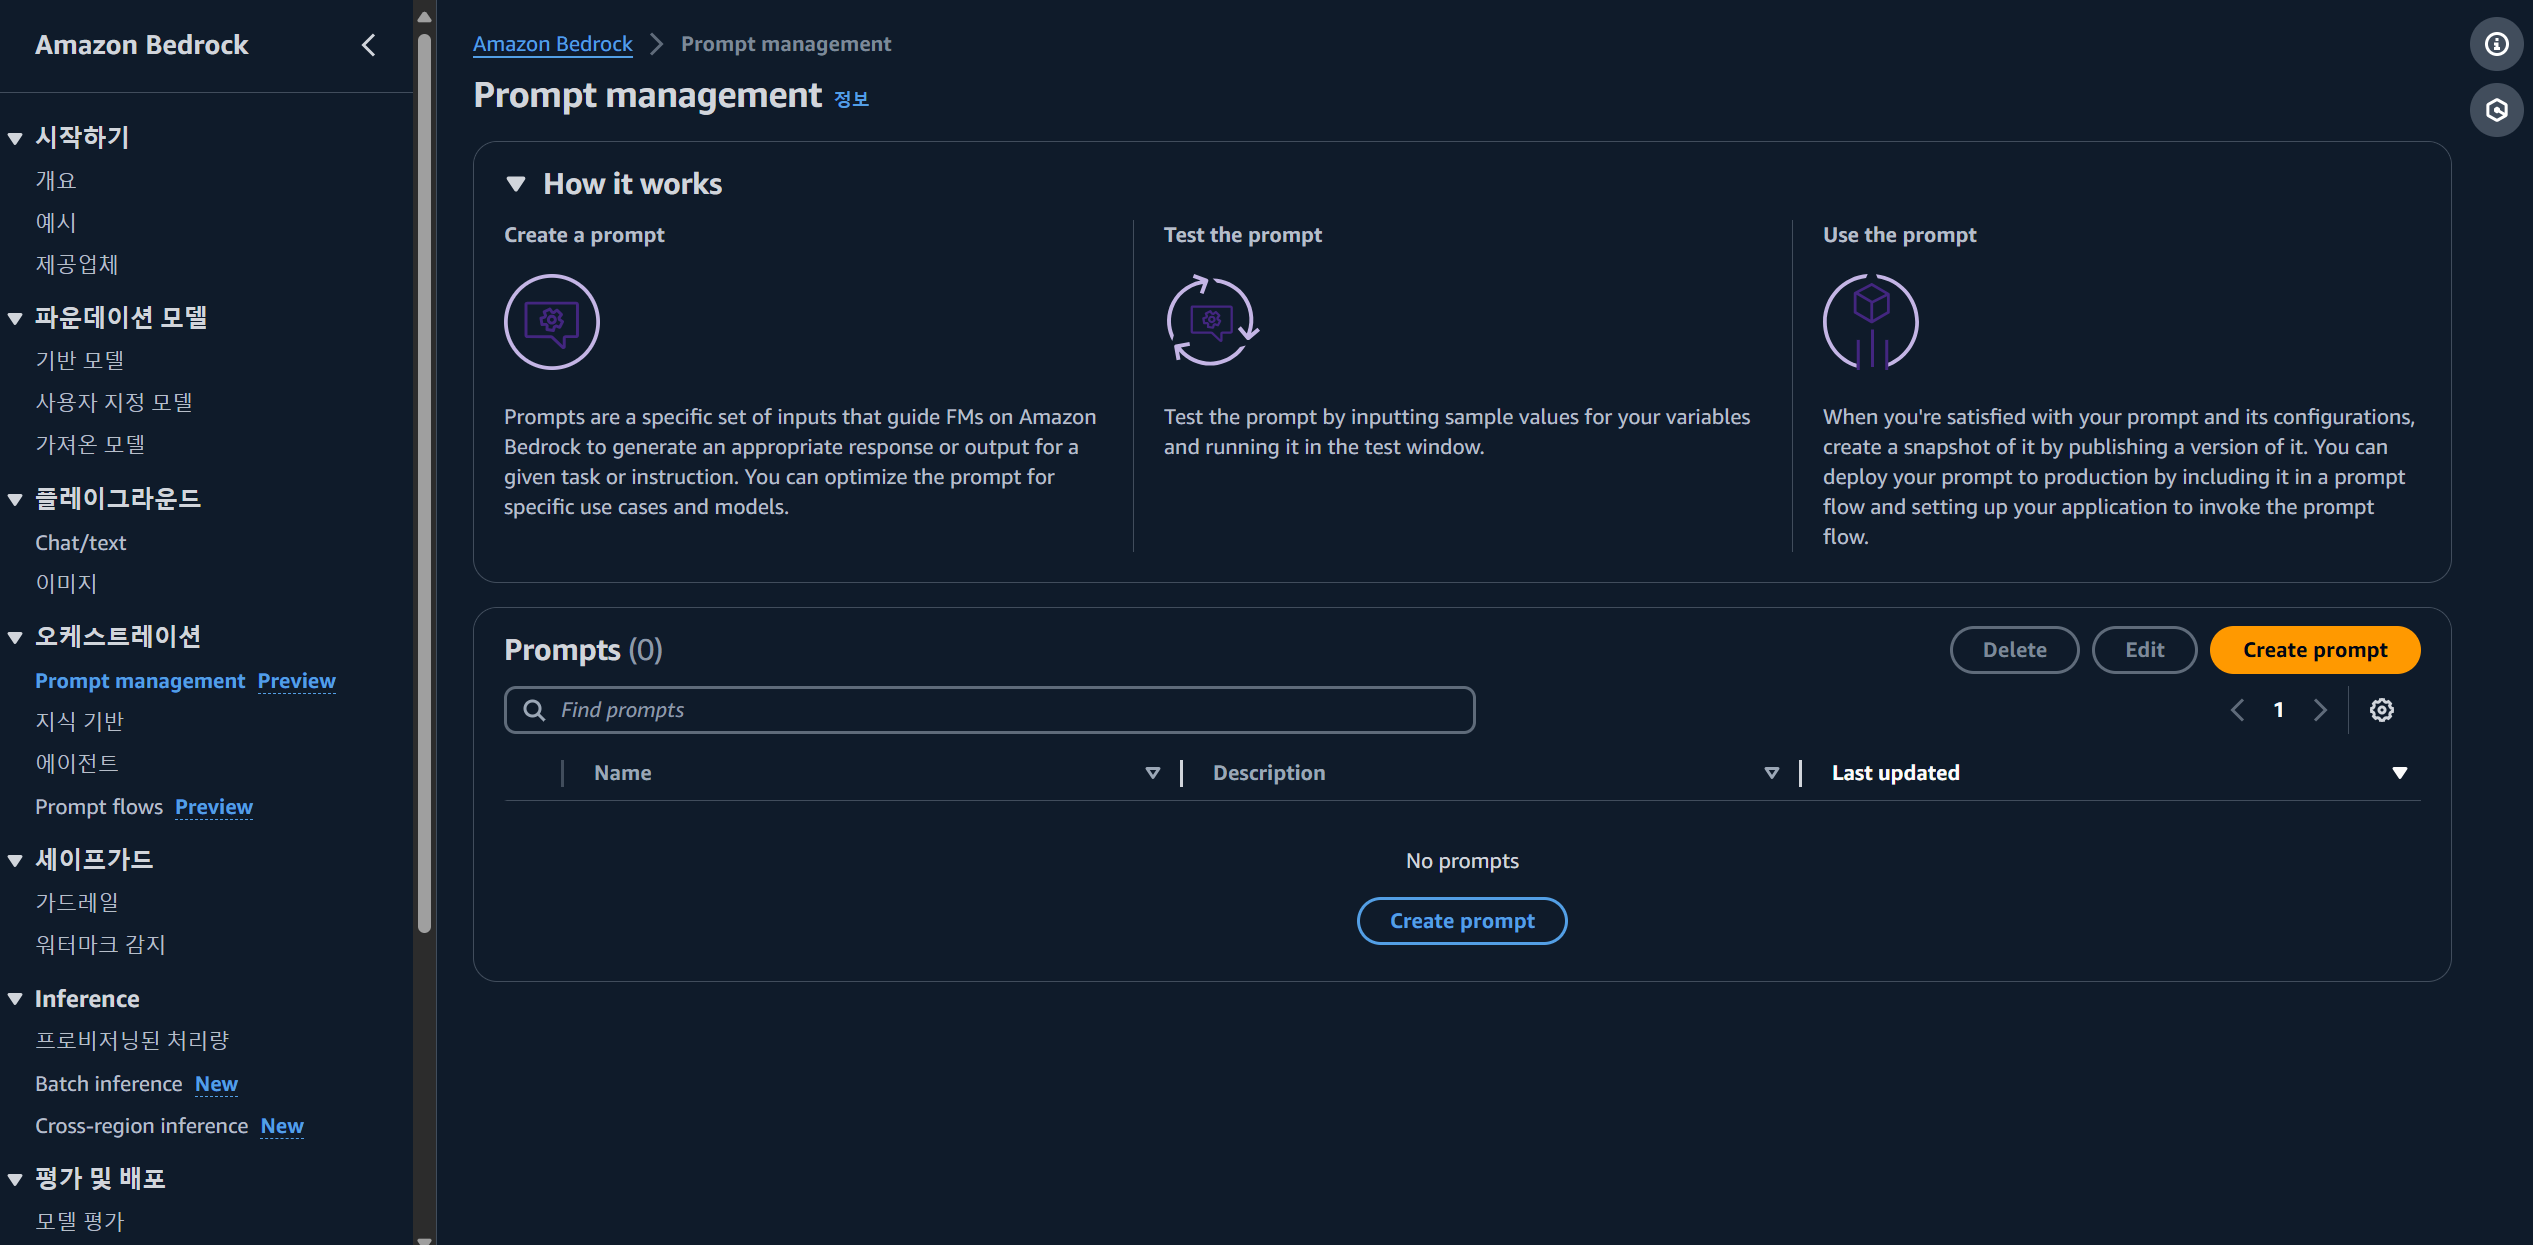Click the Use the prompt cube icon
This screenshot has width=2533, height=1245.
1870,322
